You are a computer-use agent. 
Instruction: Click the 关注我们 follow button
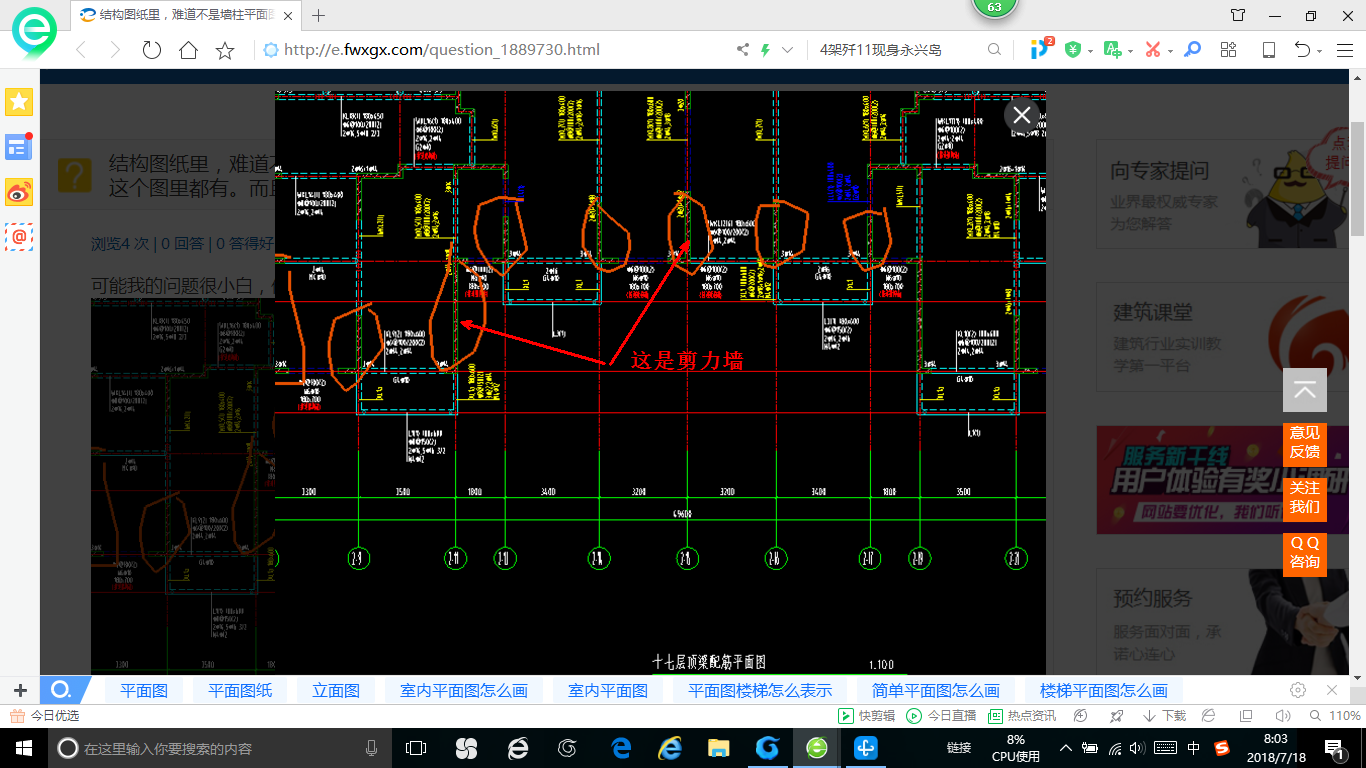coord(1304,498)
